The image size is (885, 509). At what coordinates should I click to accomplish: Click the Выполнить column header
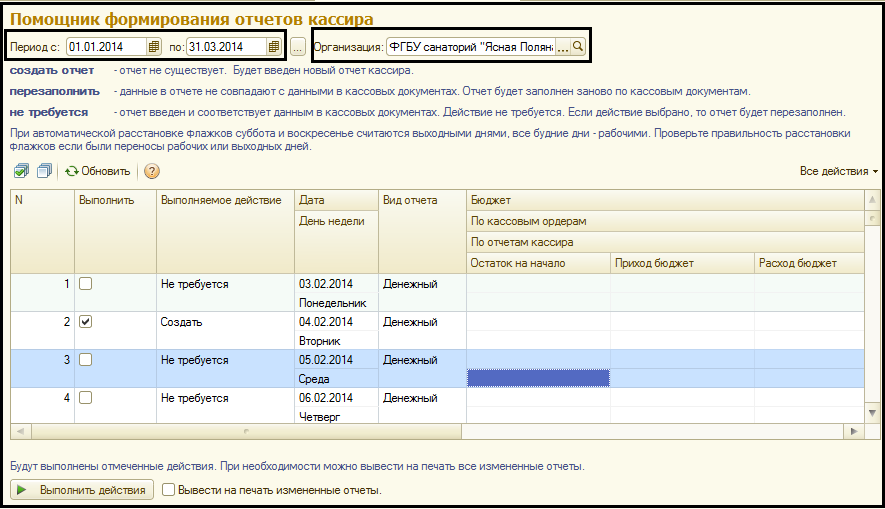115,231
